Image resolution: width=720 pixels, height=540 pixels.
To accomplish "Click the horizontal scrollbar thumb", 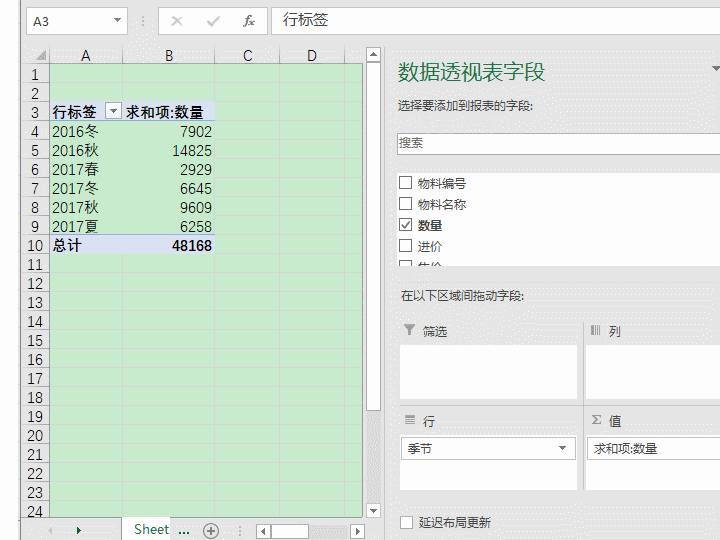I will coord(289,531).
